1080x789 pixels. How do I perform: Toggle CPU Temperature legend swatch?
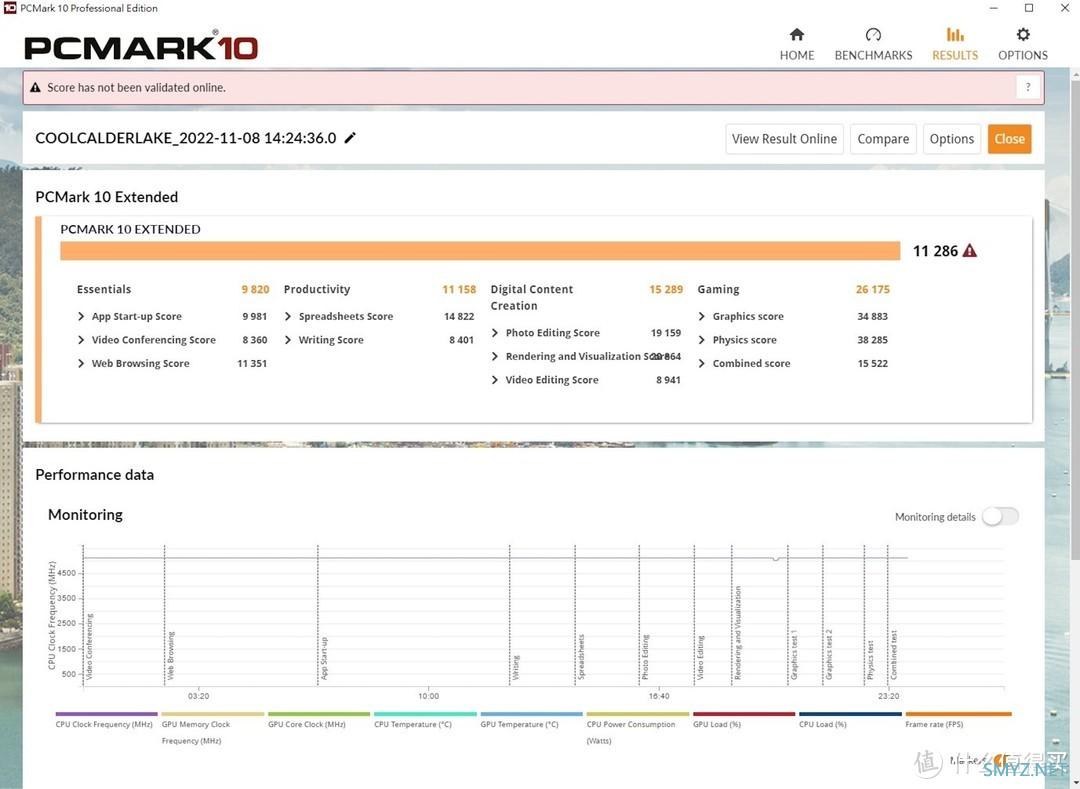point(425,714)
